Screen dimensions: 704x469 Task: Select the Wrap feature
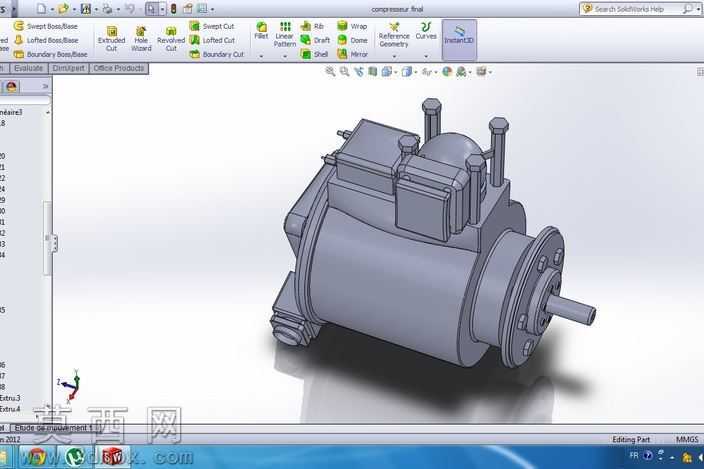tap(352, 26)
